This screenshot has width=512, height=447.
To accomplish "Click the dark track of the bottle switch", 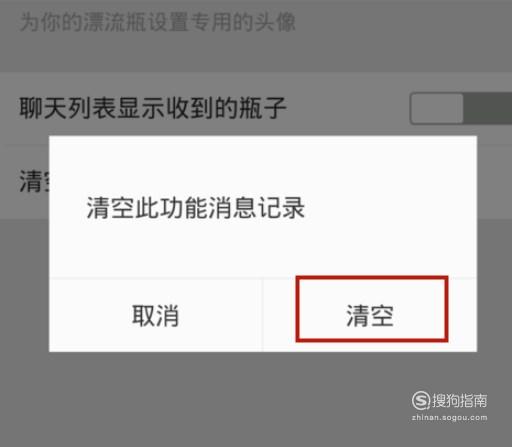I will click(487, 109).
